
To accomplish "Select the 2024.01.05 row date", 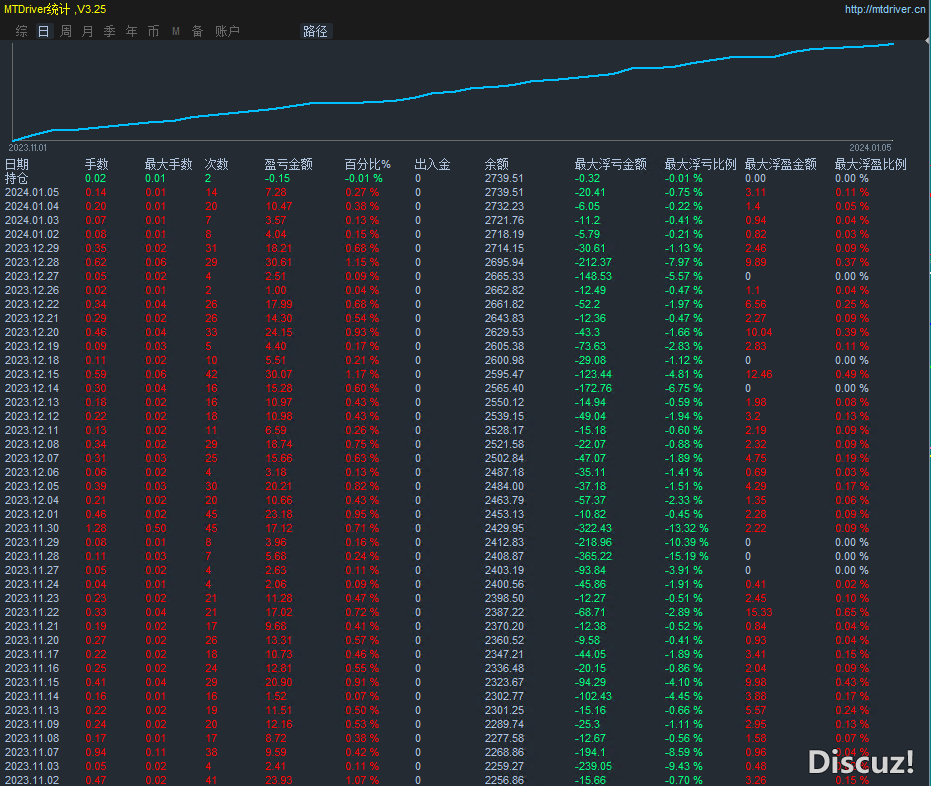I will coord(32,192).
